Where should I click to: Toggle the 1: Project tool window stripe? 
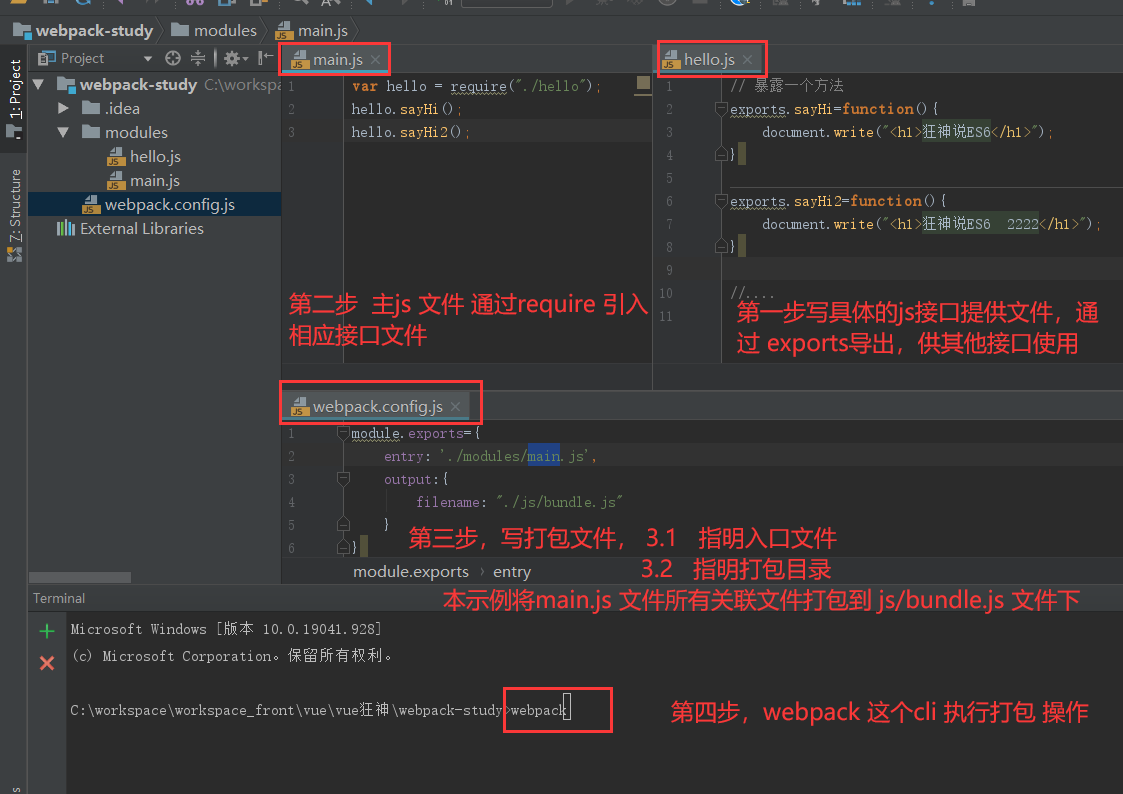pyautogui.click(x=14, y=97)
